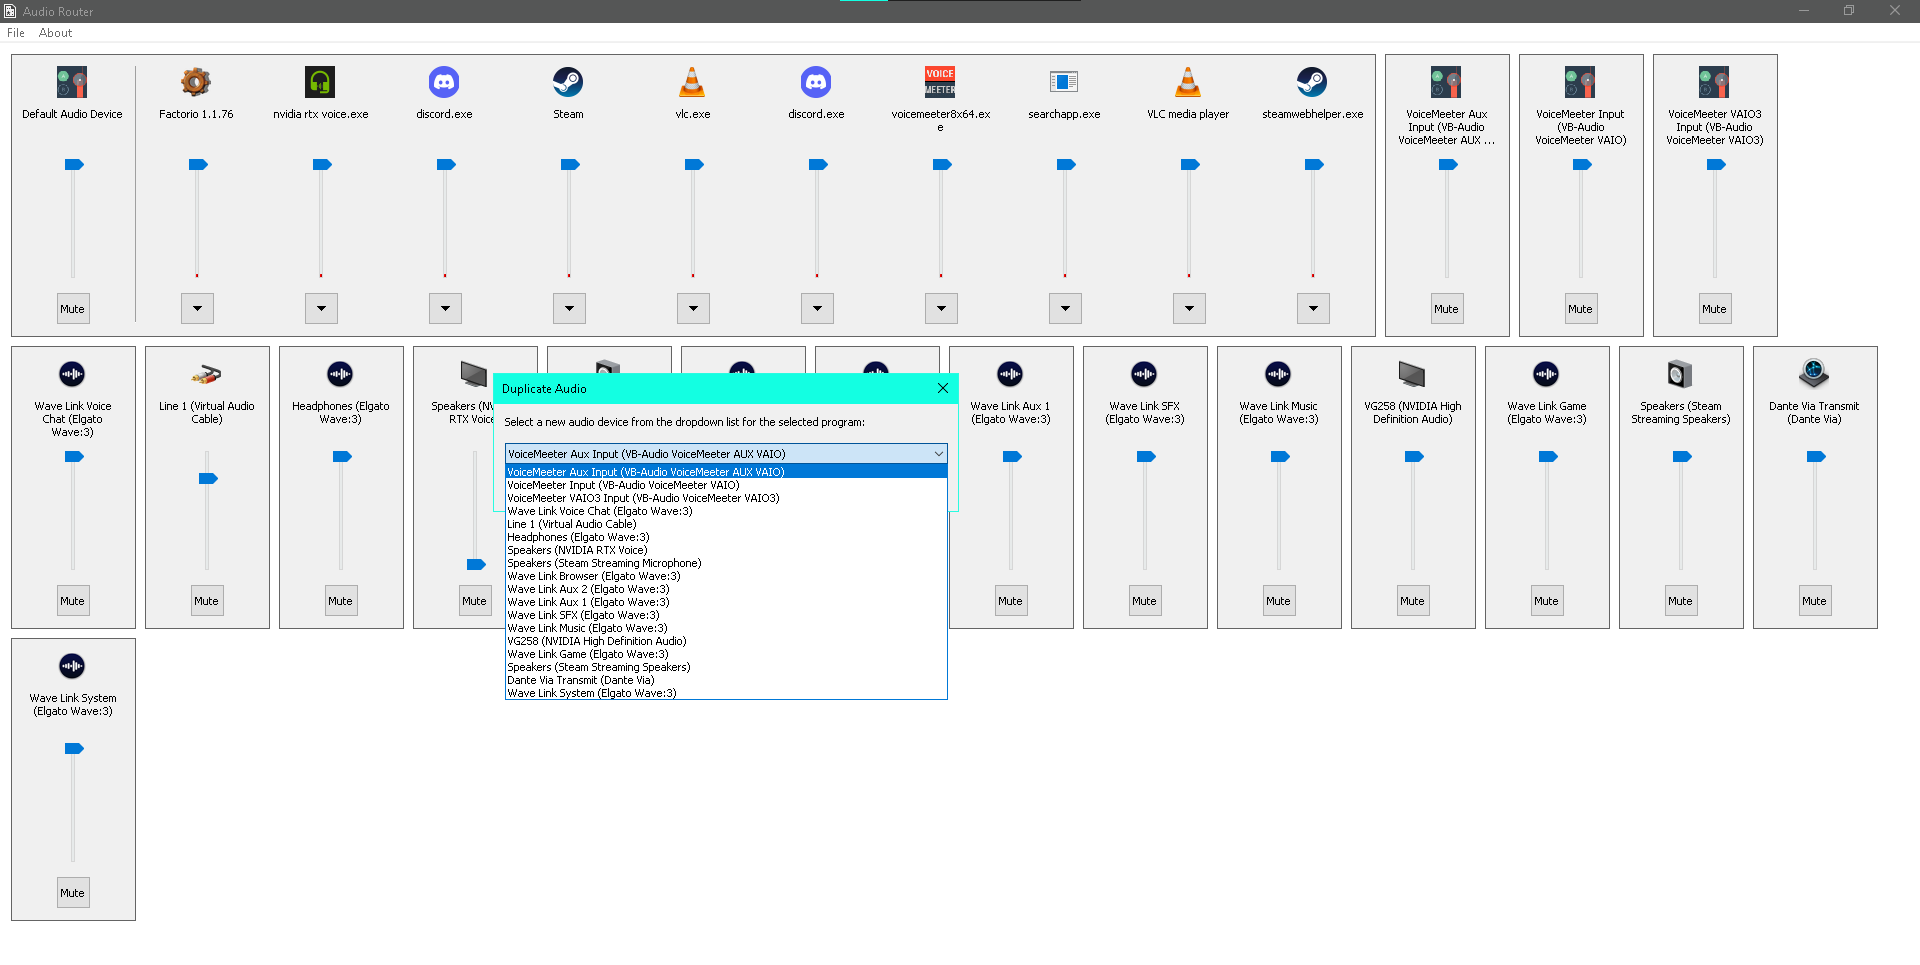Open steamwebhelper.exe dropdown arrow
The height and width of the screenshot is (965, 1920).
tap(1313, 309)
